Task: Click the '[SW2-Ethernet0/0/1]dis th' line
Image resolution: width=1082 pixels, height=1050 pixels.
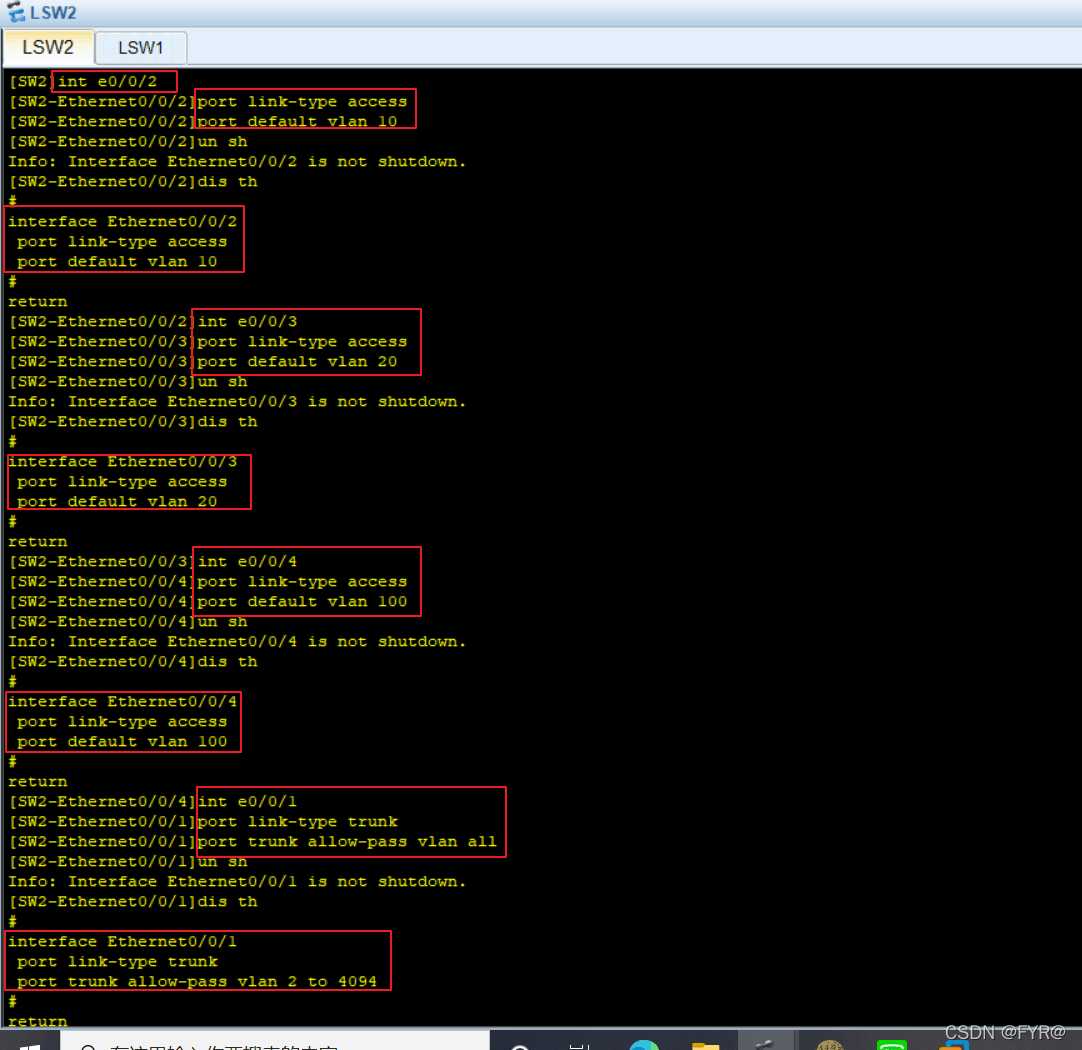Action: click(x=132, y=902)
